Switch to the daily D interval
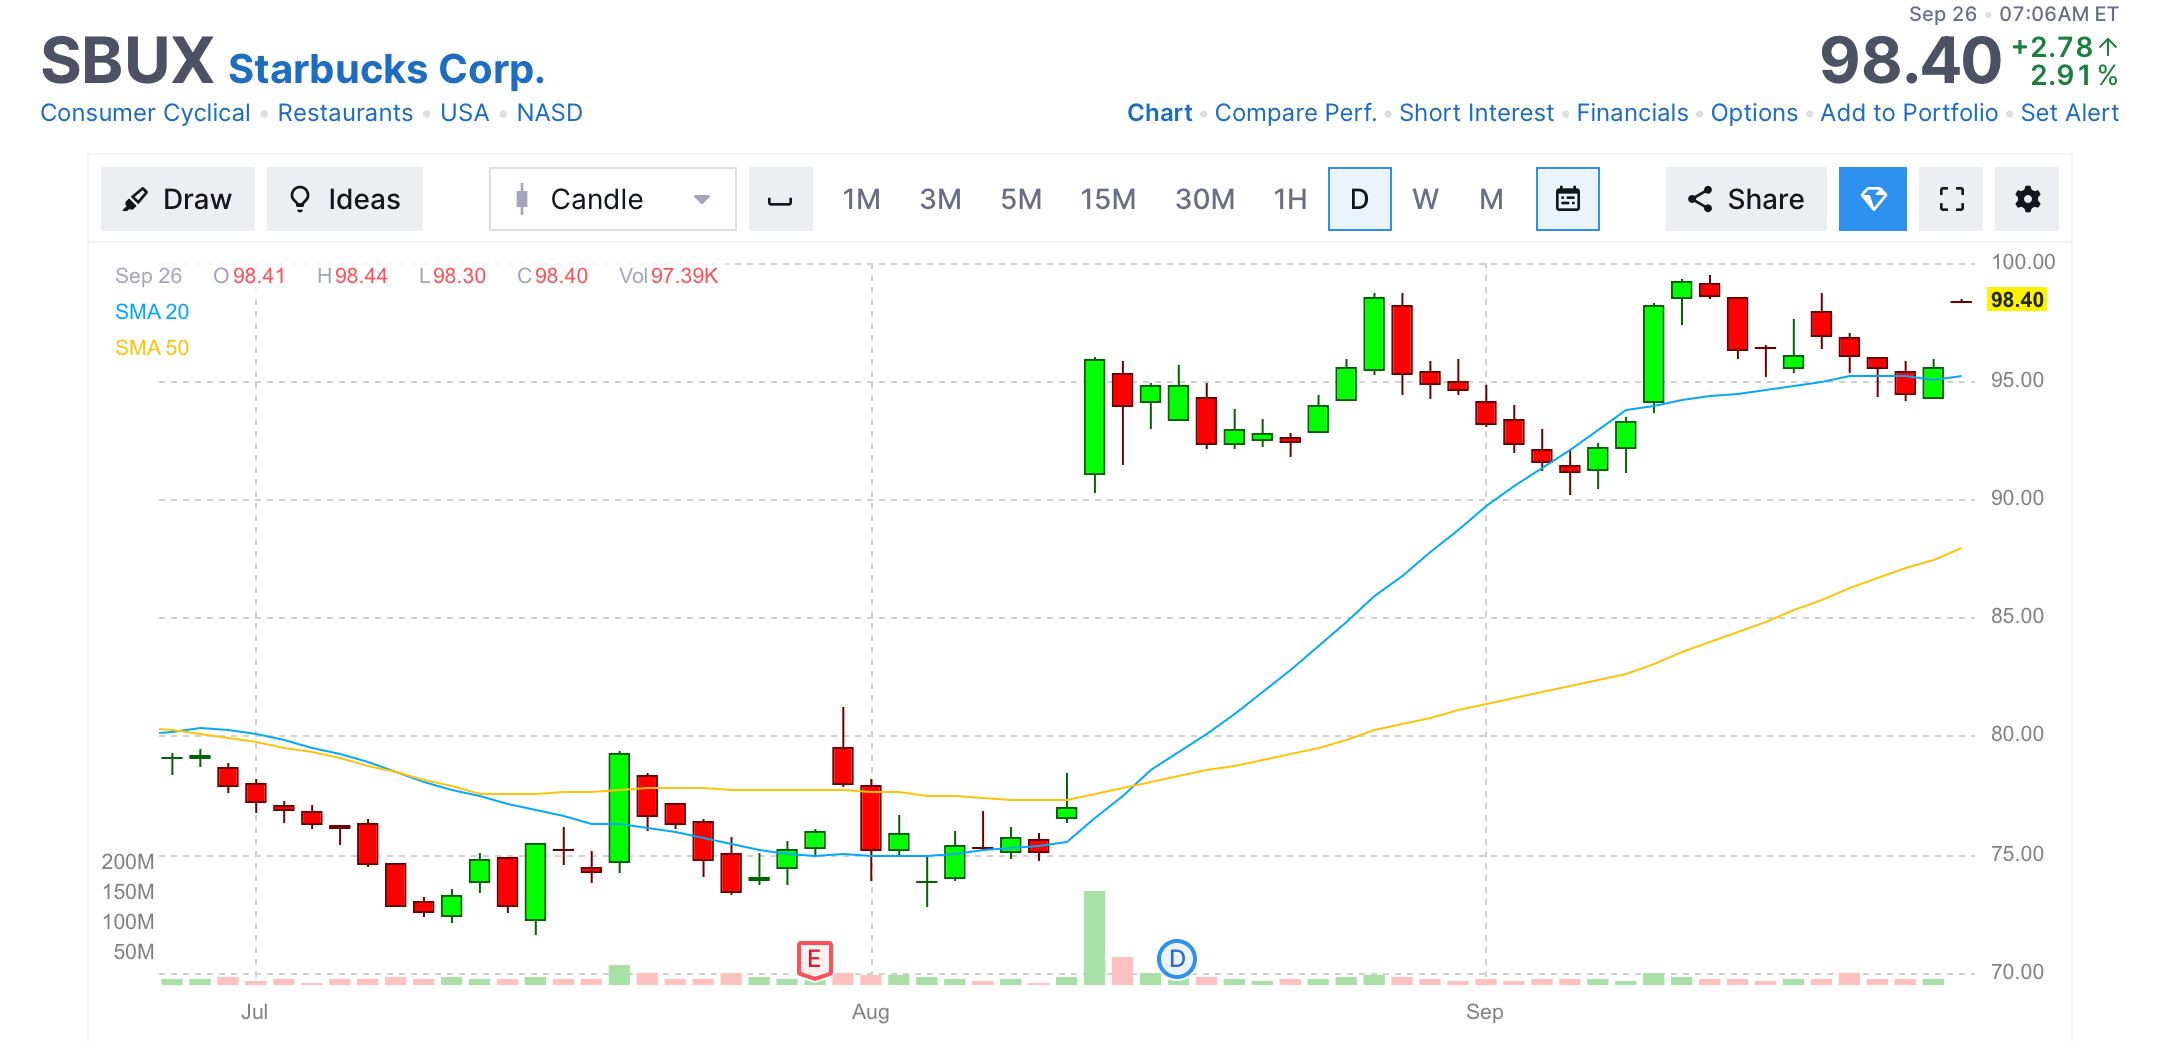Viewport: 2160px width, 1043px height. tap(1359, 199)
